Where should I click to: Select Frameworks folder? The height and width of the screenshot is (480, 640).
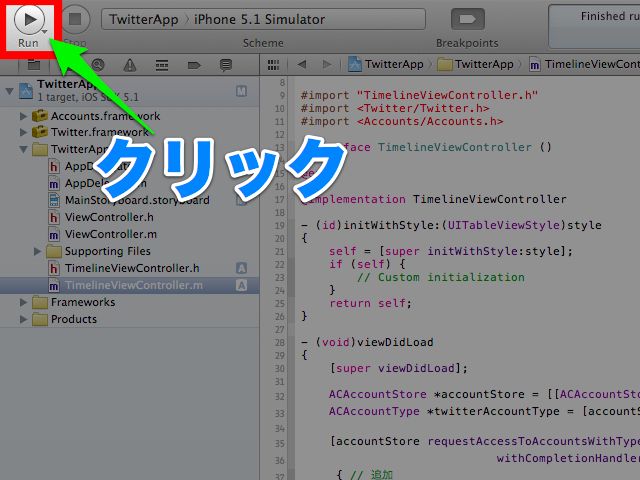(x=83, y=302)
